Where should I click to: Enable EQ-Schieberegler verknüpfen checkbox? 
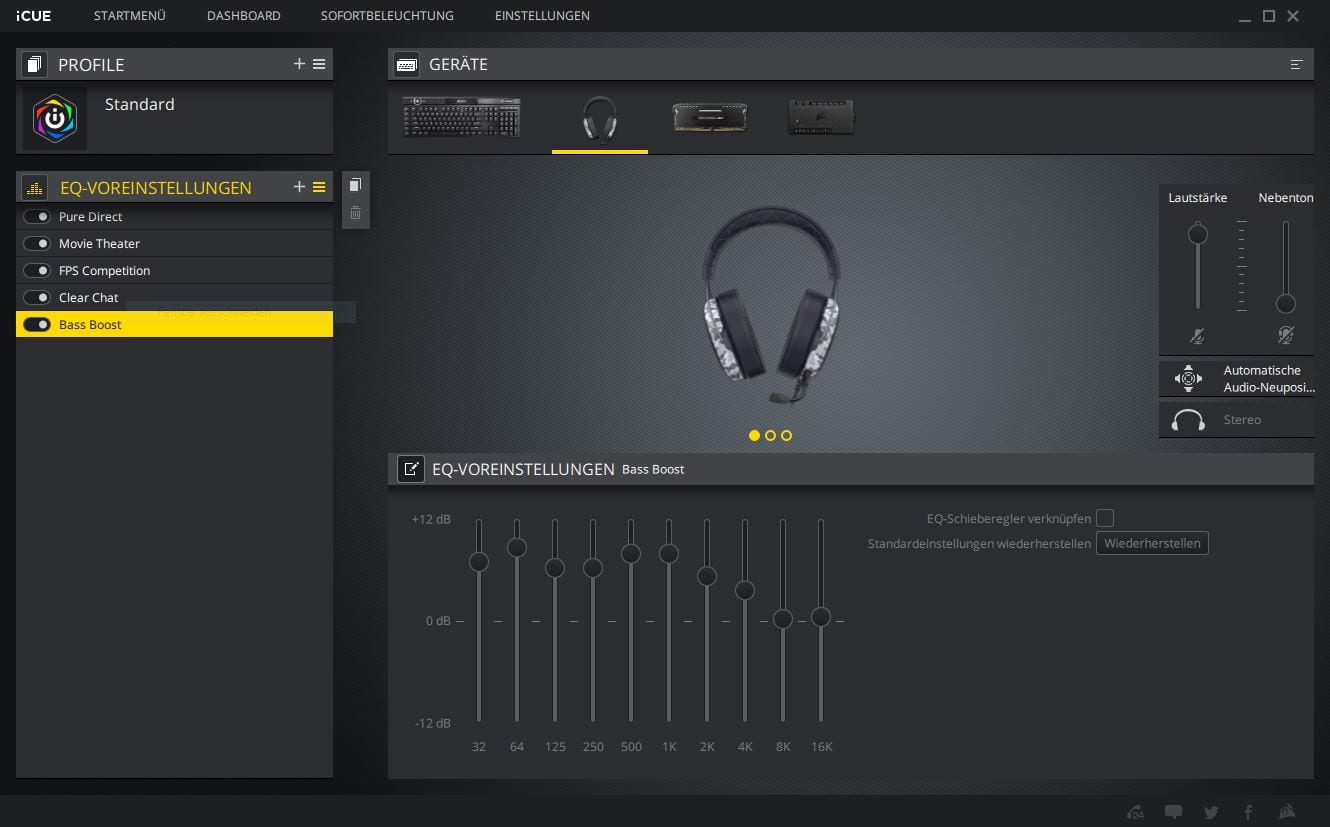1105,518
